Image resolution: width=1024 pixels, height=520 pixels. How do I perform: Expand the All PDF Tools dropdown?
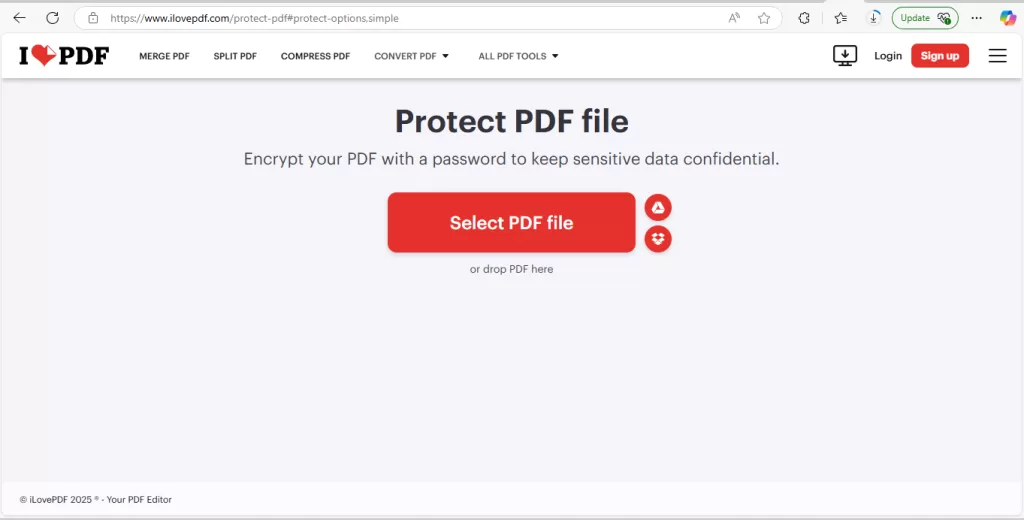[519, 56]
